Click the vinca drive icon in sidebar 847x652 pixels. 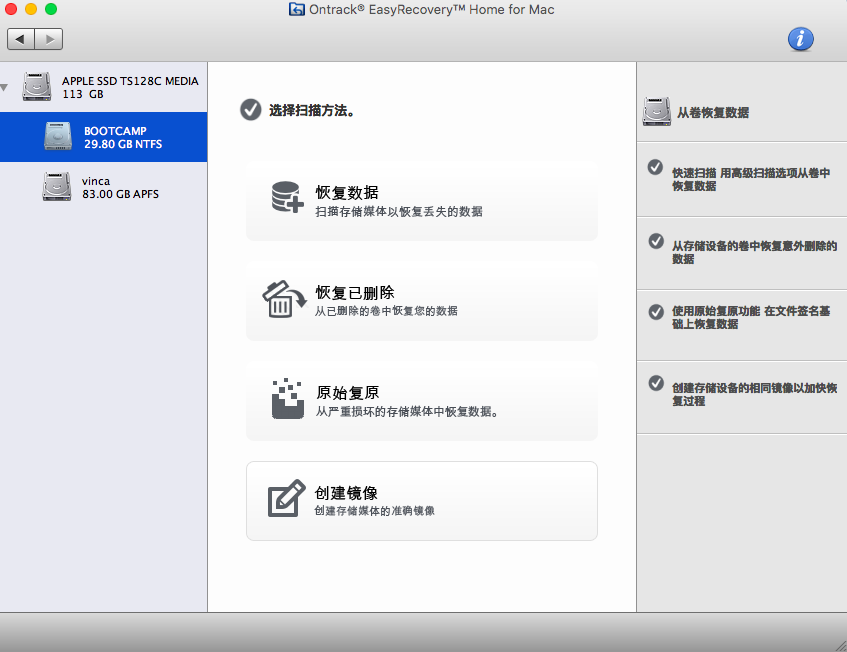57,187
